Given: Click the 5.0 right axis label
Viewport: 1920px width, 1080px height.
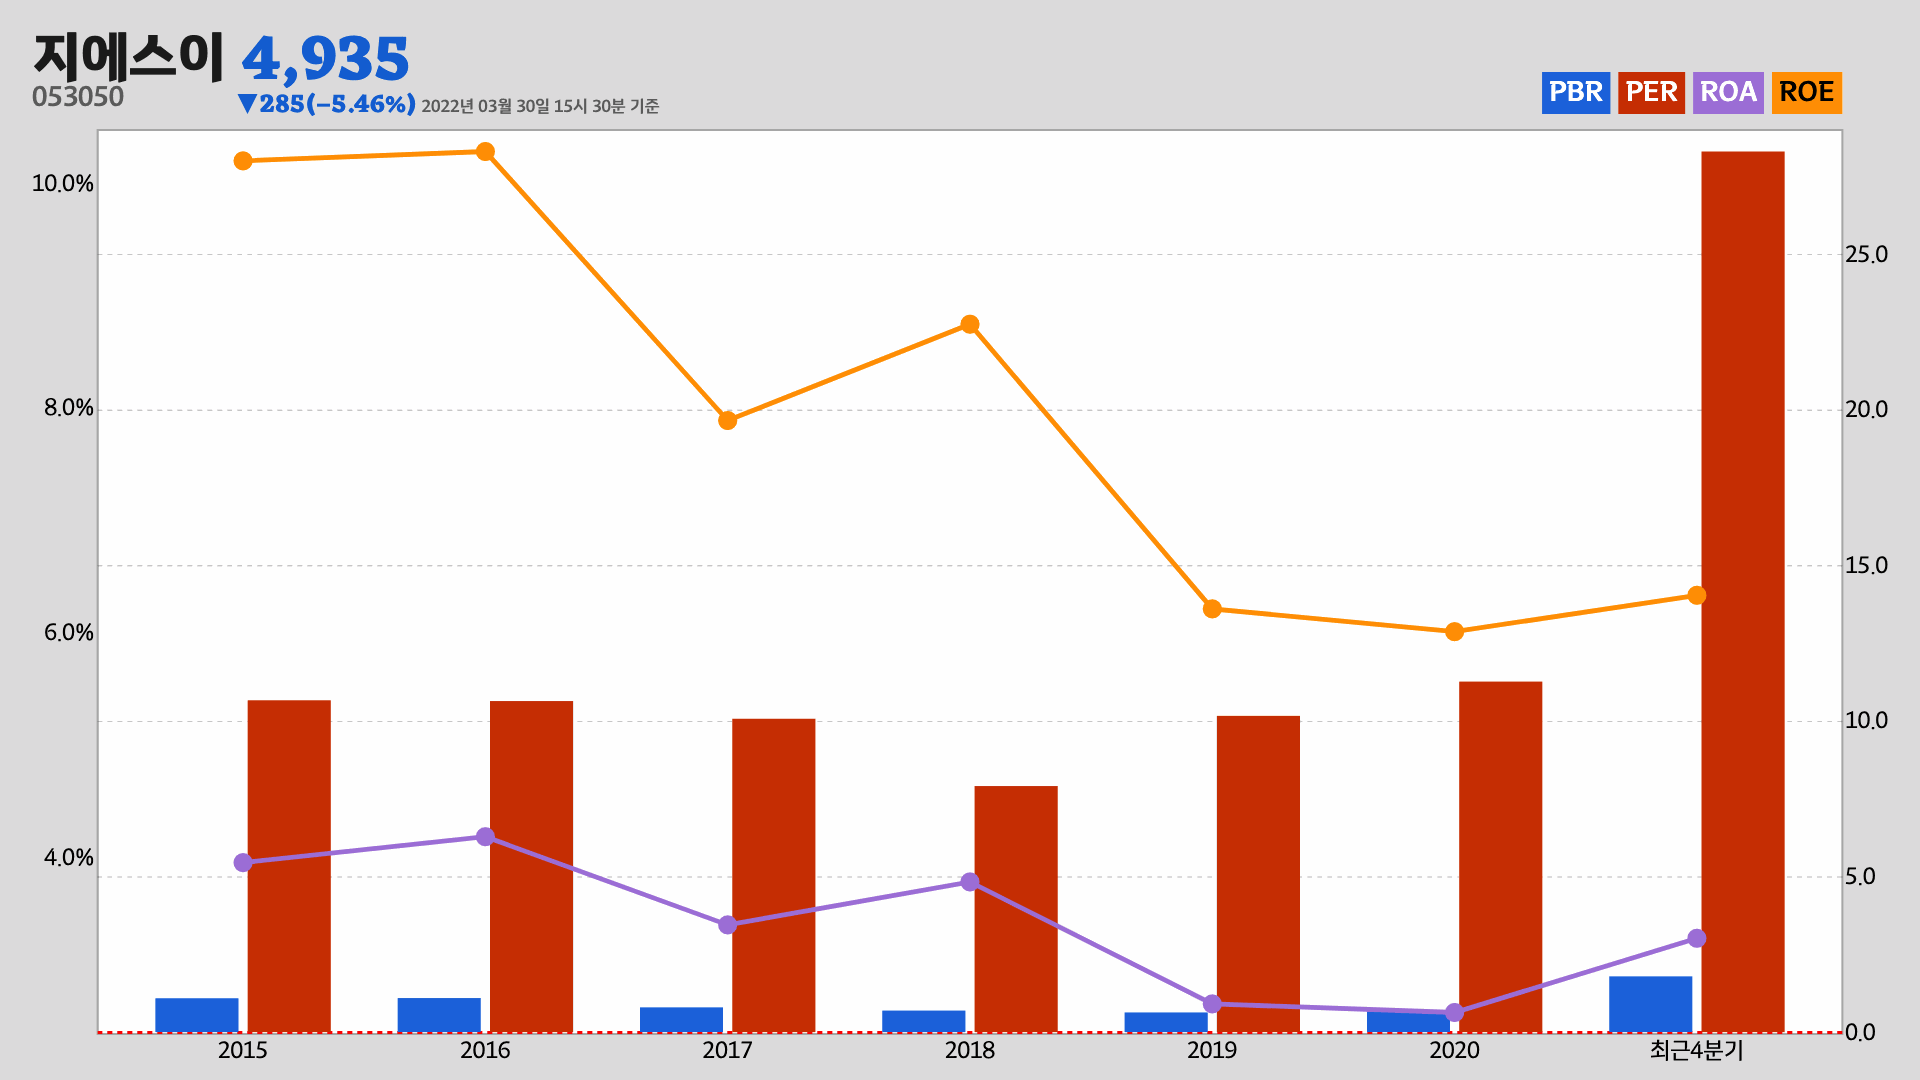Looking at the screenshot, I should (x=1860, y=876).
